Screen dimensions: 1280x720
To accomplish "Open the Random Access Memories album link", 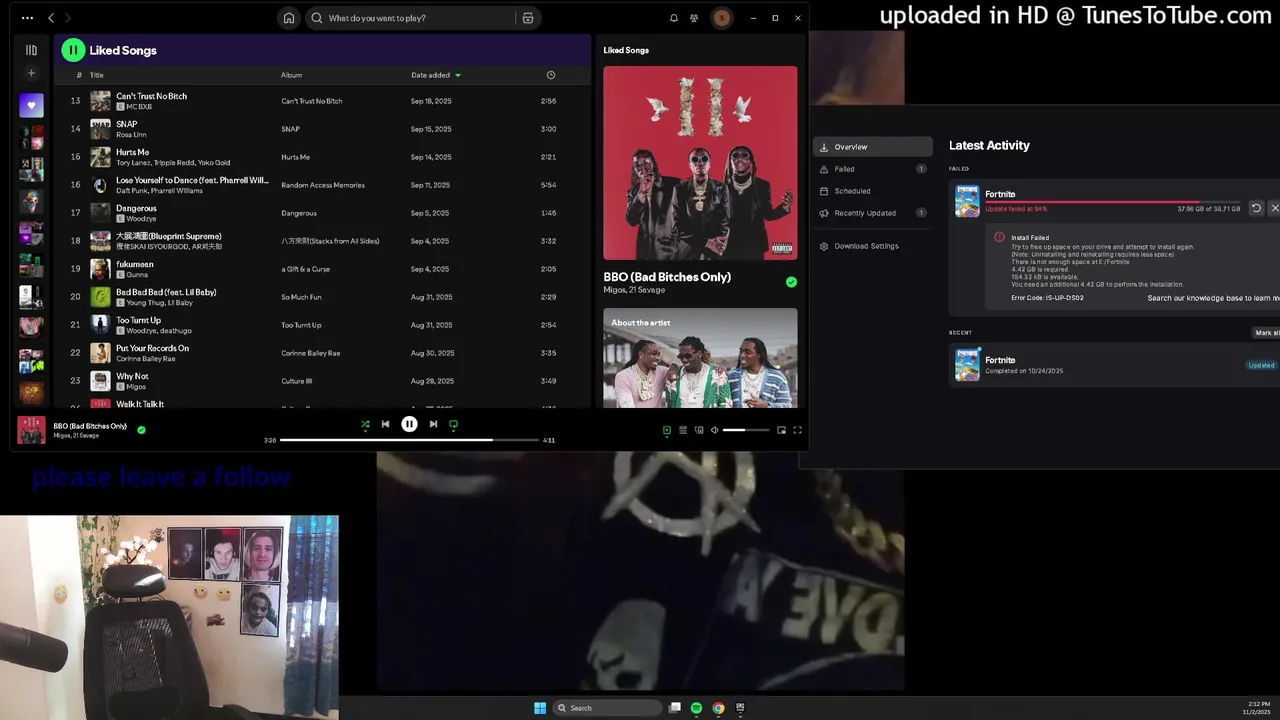I will 322,185.
